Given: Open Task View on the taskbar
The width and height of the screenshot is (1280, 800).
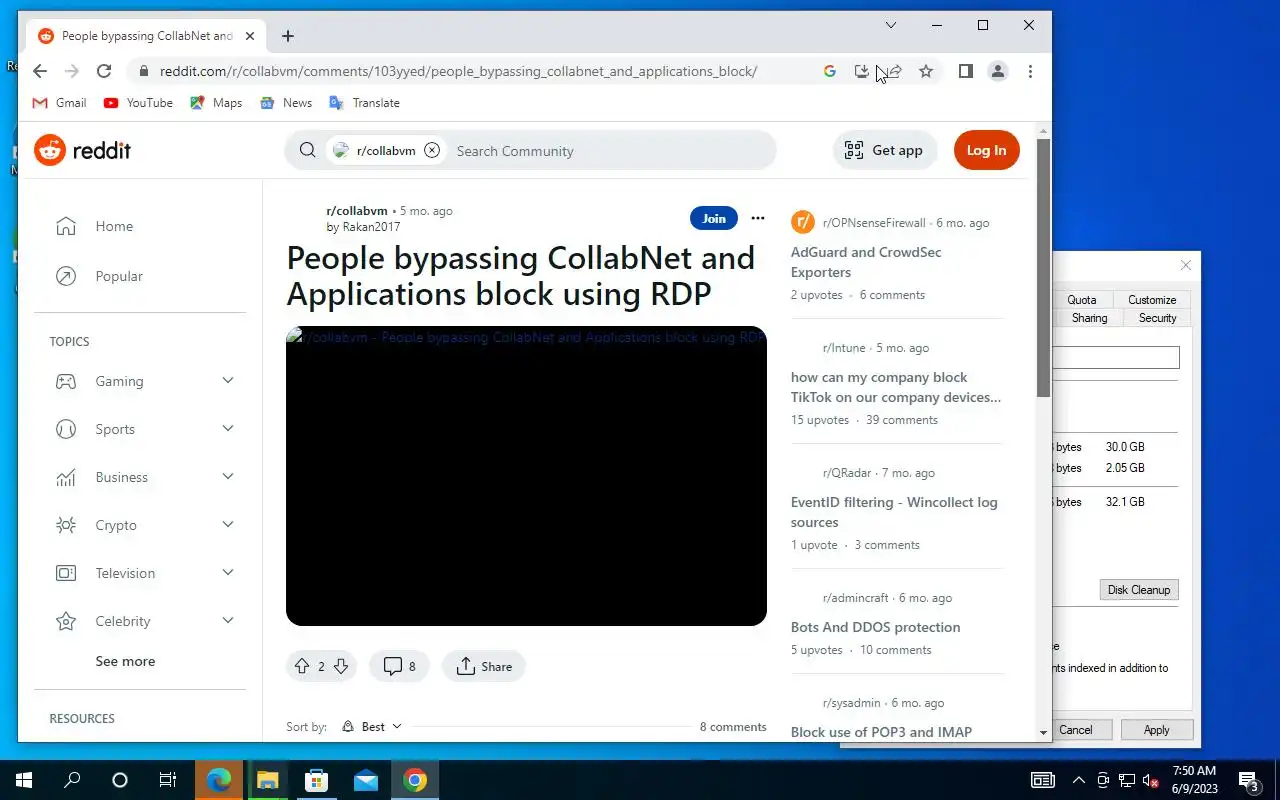Looking at the screenshot, I should [168, 780].
